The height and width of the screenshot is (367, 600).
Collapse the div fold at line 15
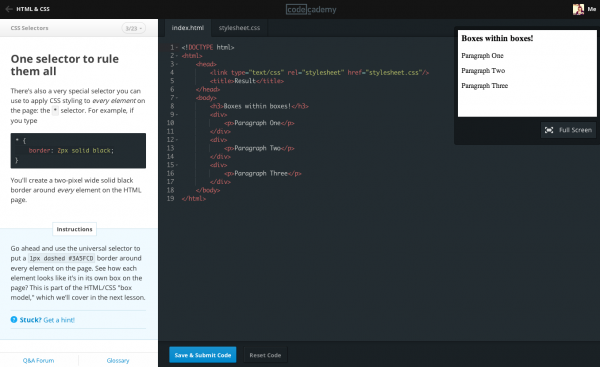[177, 165]
